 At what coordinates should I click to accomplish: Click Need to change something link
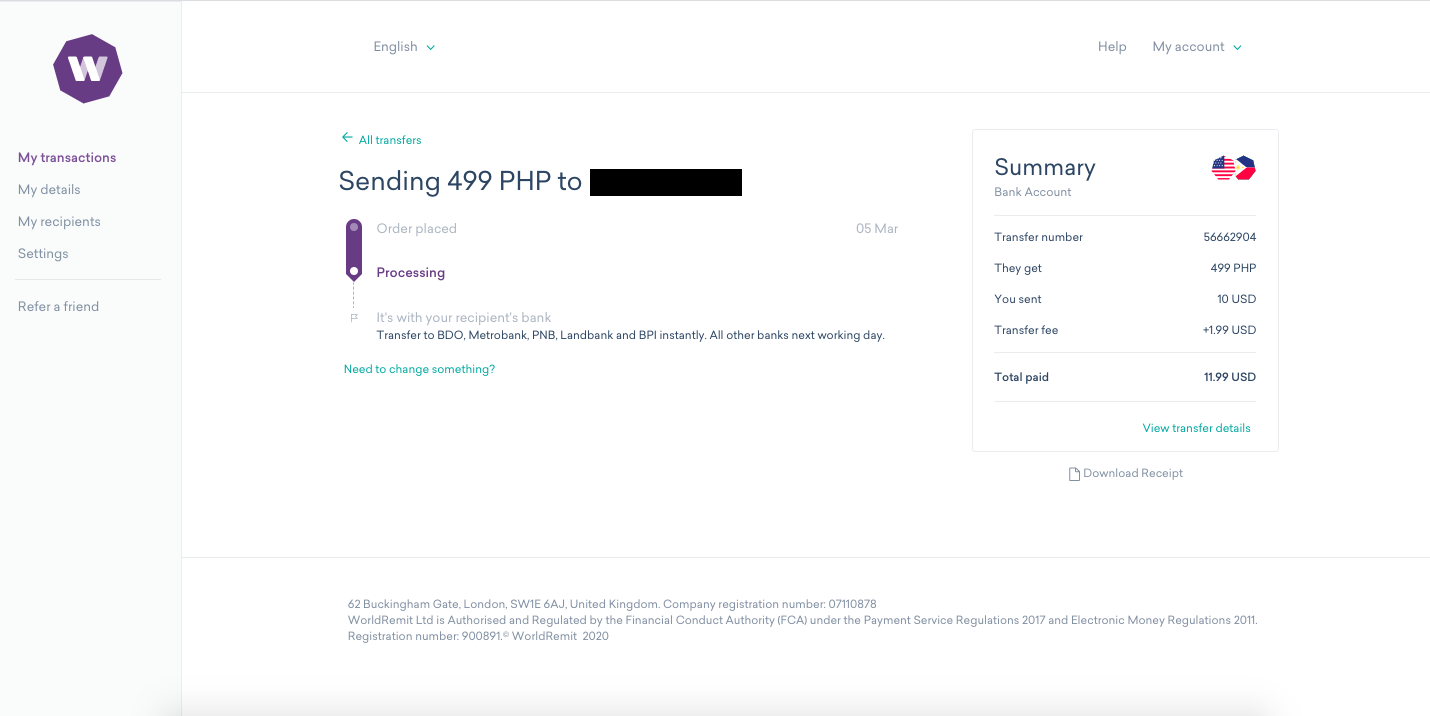click(x=419, y=369)
